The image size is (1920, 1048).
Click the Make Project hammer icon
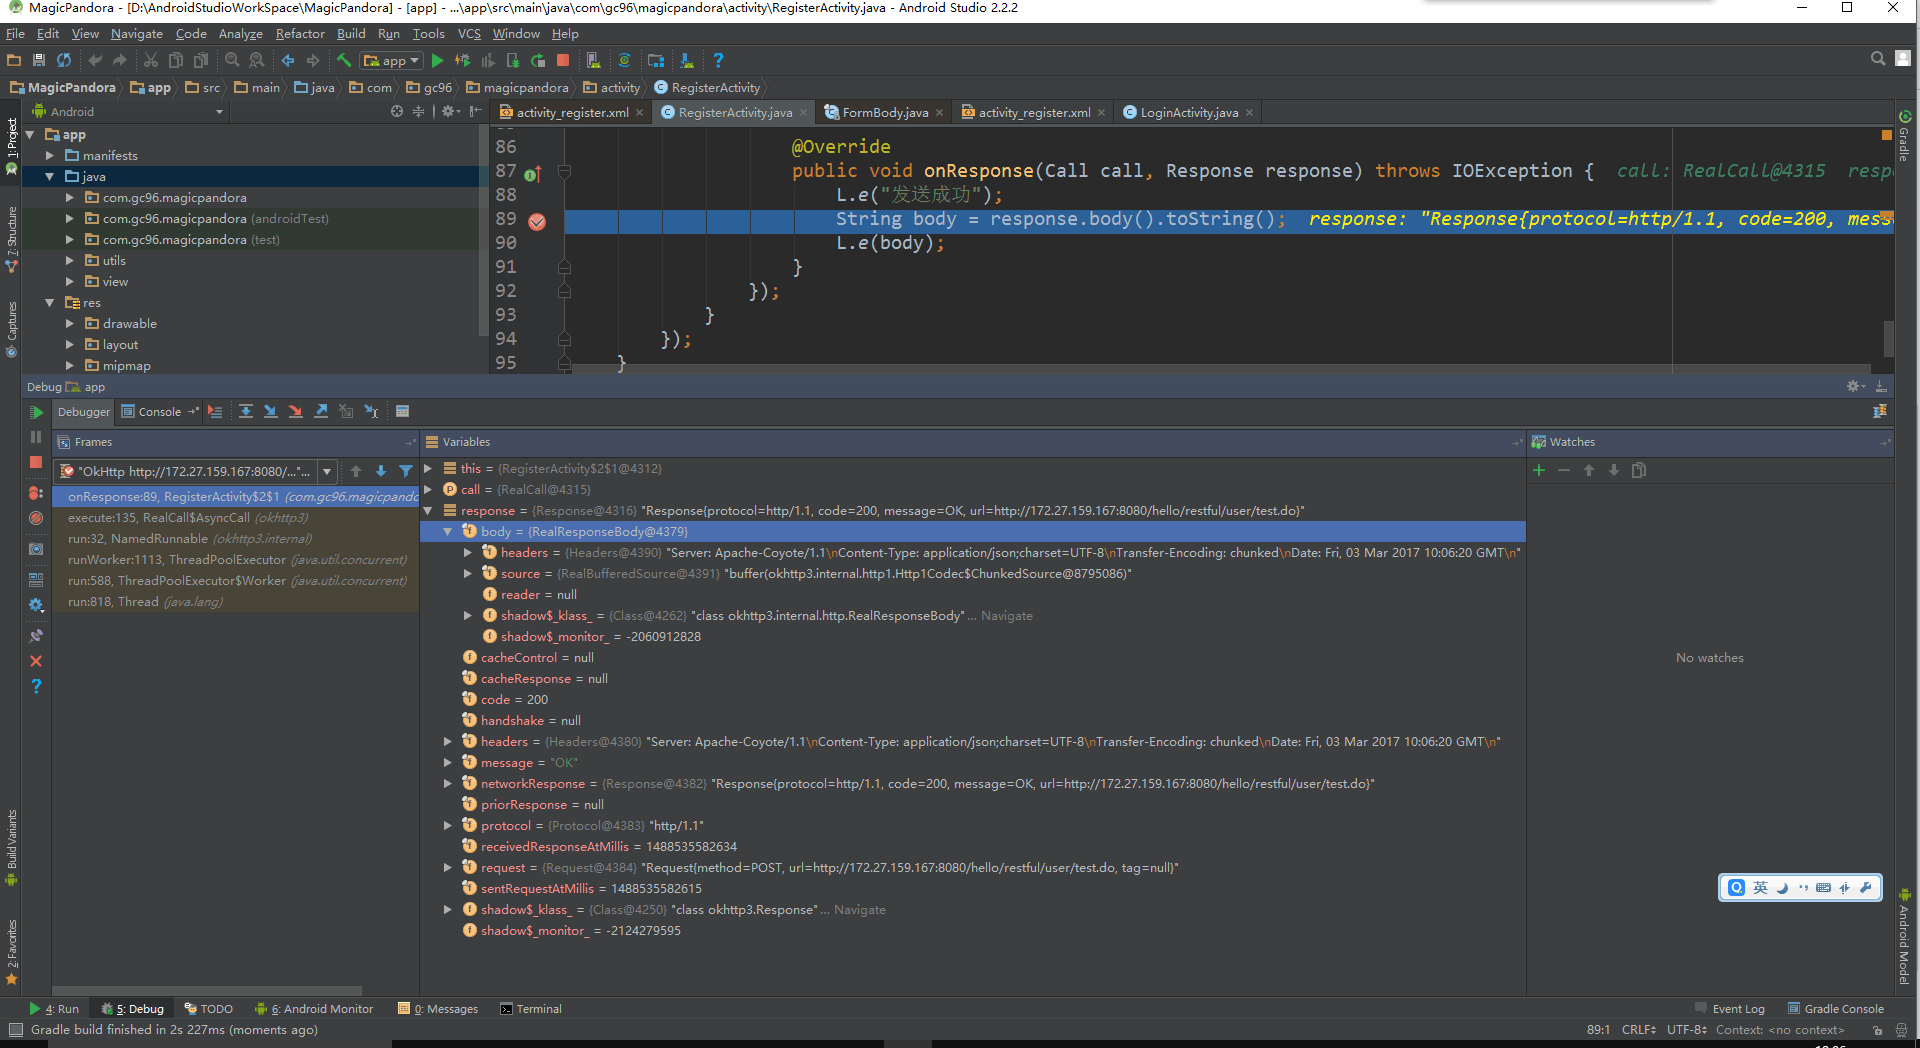click(x=343, y=61)
